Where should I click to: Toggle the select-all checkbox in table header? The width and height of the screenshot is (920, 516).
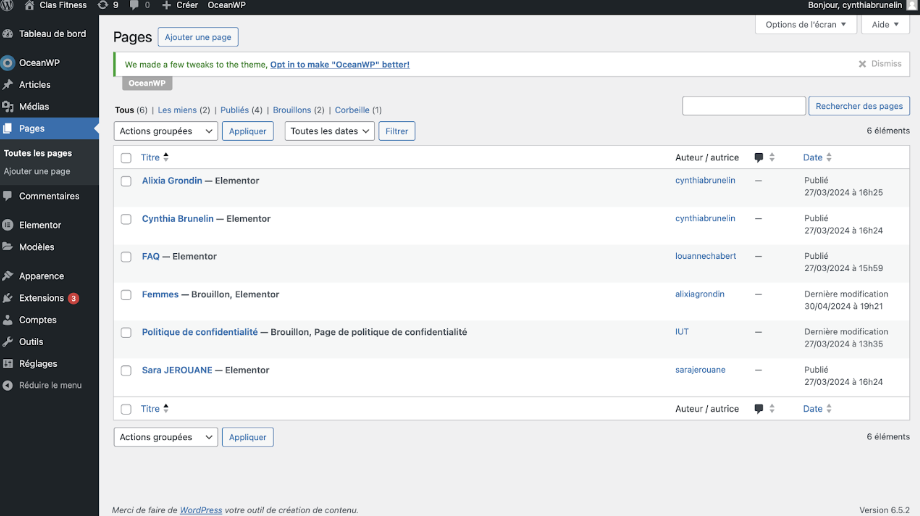point(126,158)
